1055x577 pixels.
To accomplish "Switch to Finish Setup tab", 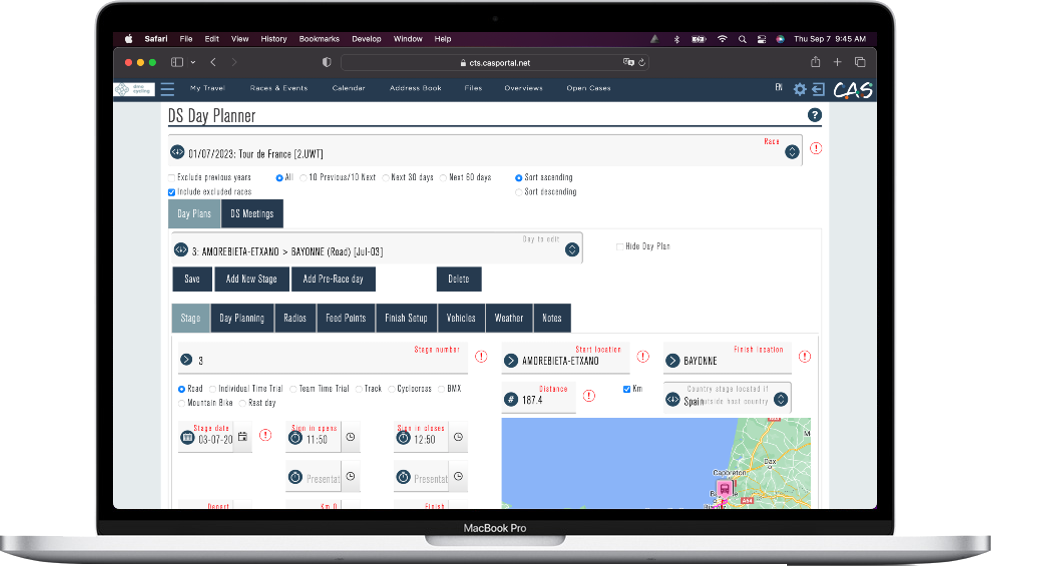I will [x=406, y=318].
